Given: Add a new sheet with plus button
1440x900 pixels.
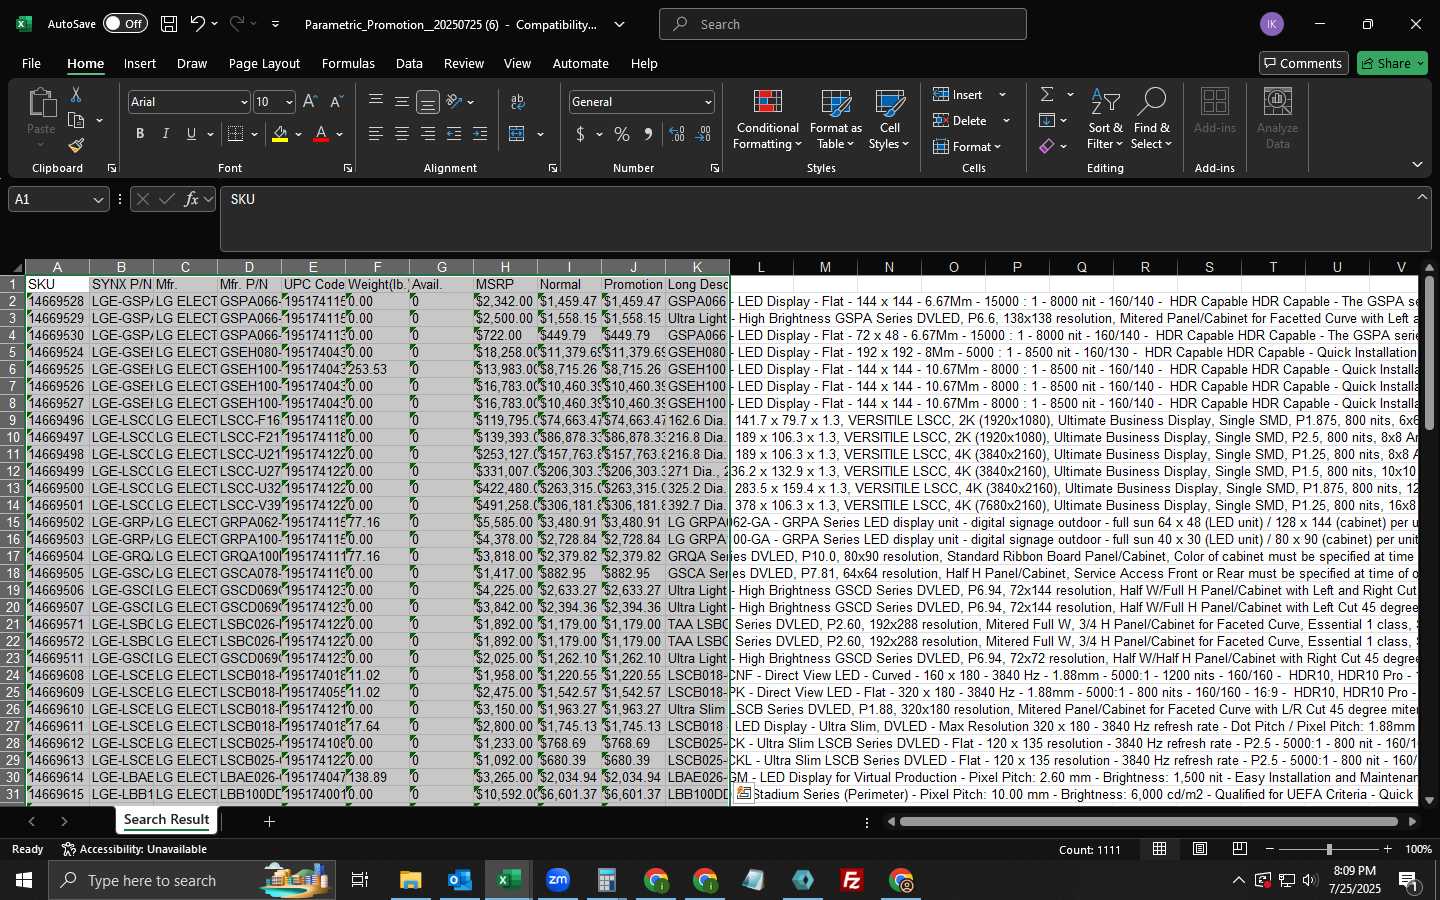Looking at the screenshot, I should pos(269,821).
